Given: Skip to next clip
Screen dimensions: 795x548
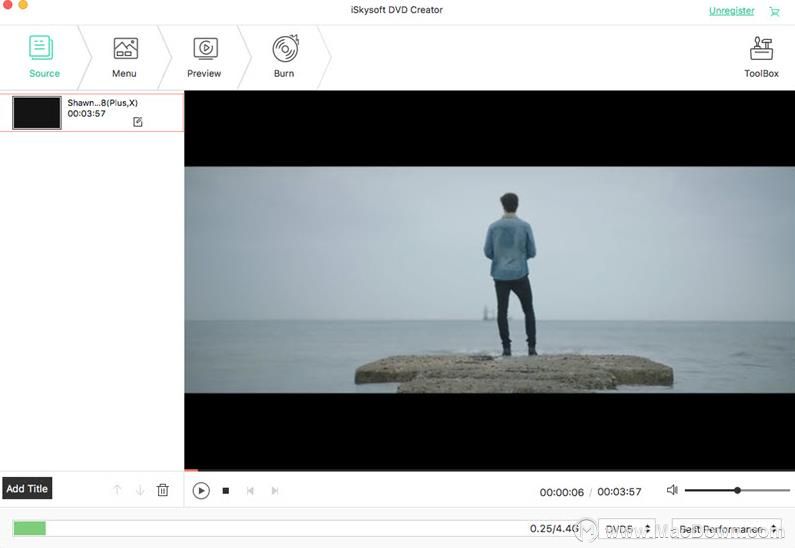Looking at the screenshot, I should 275,491.
